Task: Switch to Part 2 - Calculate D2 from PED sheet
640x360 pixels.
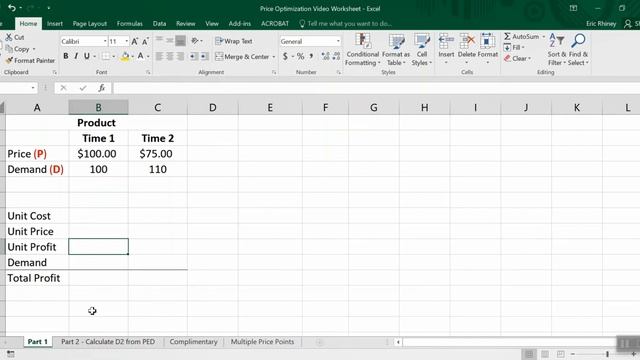Action: coord(108,342)
